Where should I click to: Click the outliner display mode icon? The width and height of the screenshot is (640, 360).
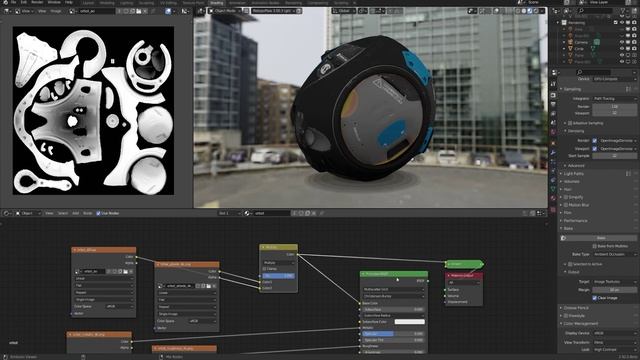pyautogui.click(x=556, y=11)
